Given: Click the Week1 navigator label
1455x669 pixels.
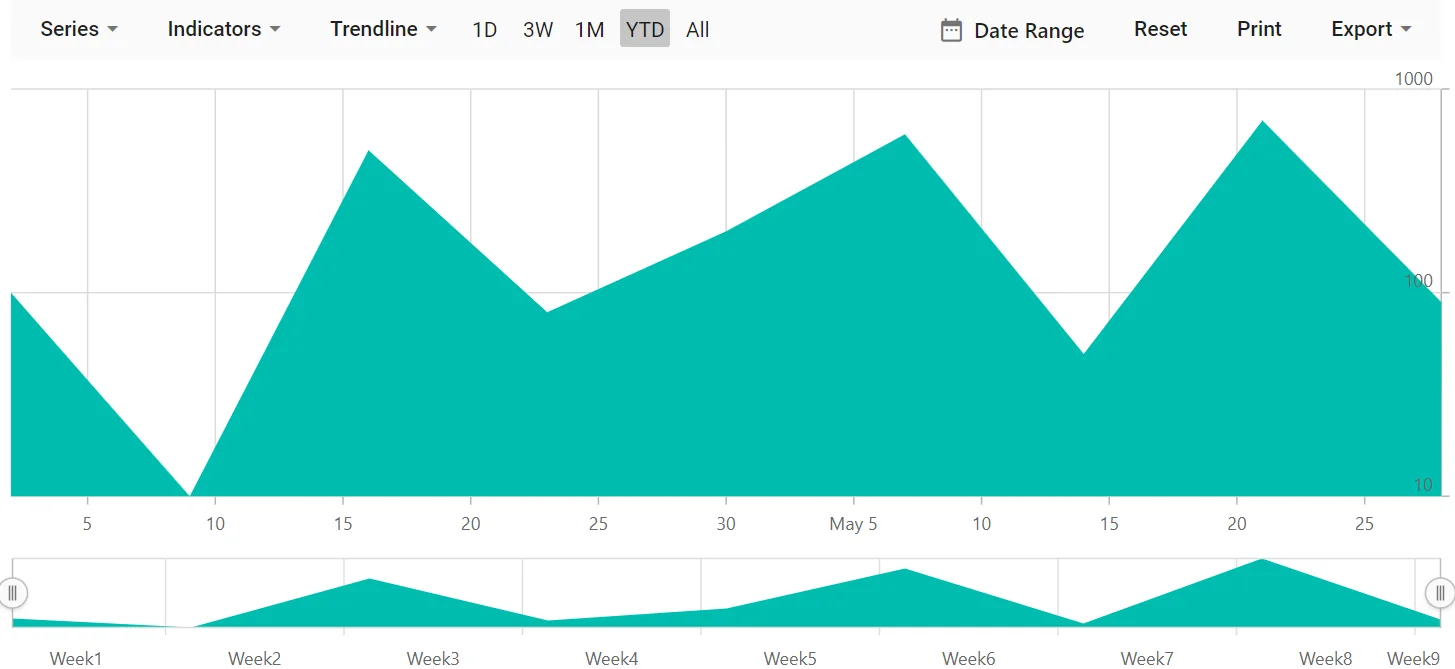Looking at the screenshot, I should [x=76, y=658].
